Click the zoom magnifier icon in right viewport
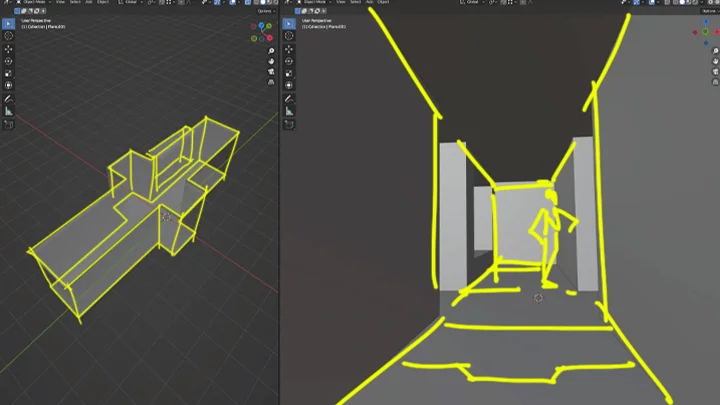Image resolution: width=720 pixels, height=405 pixels. coord(715,51)
